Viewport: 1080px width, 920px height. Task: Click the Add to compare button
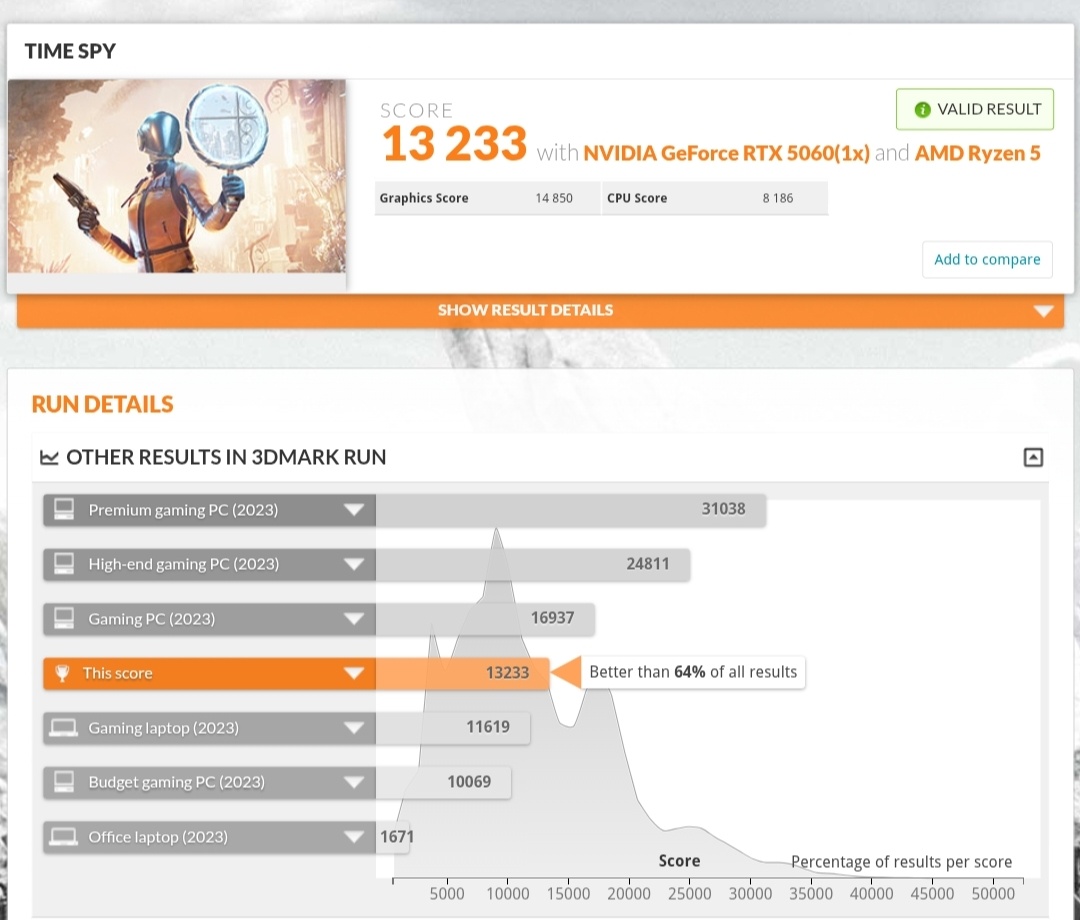click(987, 259)
